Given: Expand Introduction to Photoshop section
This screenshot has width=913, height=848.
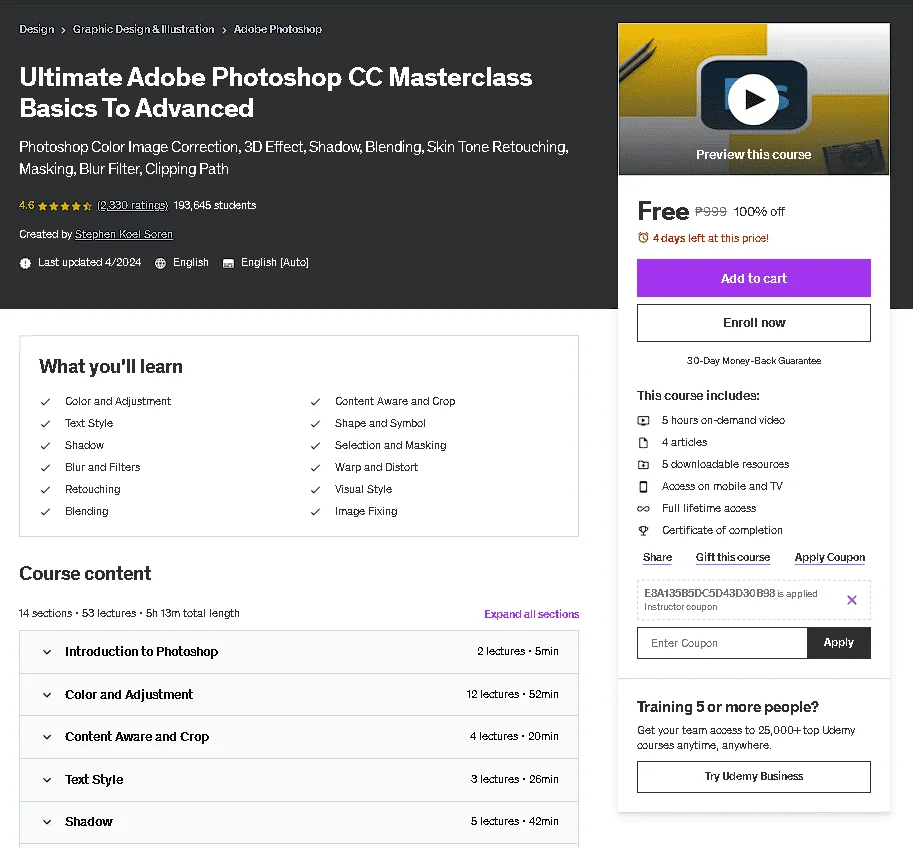Looking at the screenshot, I should coord(299,652).
